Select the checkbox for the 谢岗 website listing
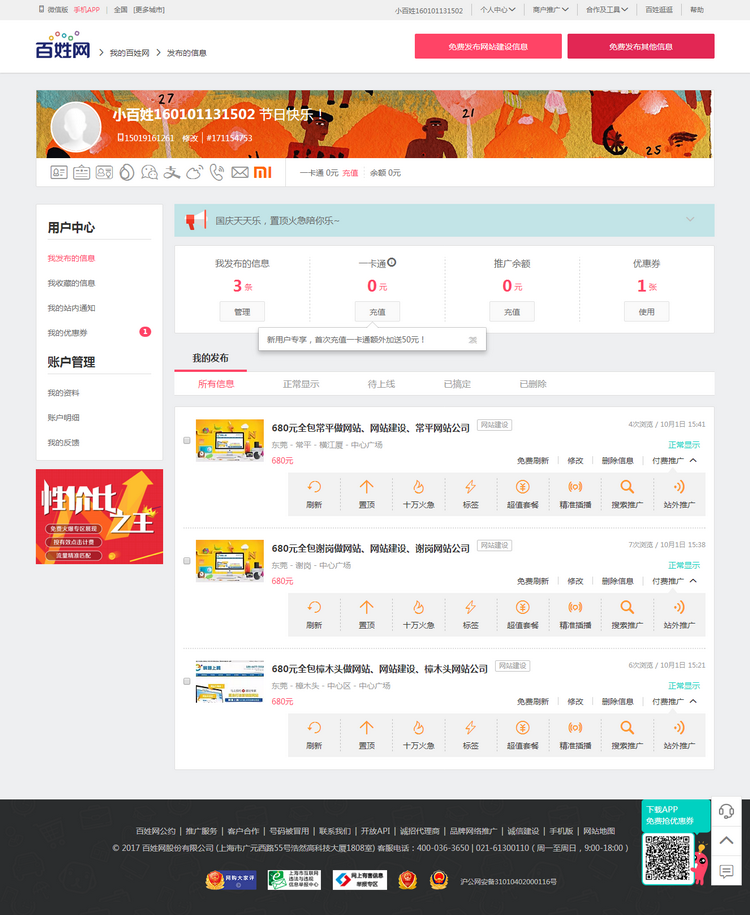Image resolution: width=750 pixels, height=915 pixels. (x=187, y=561)
